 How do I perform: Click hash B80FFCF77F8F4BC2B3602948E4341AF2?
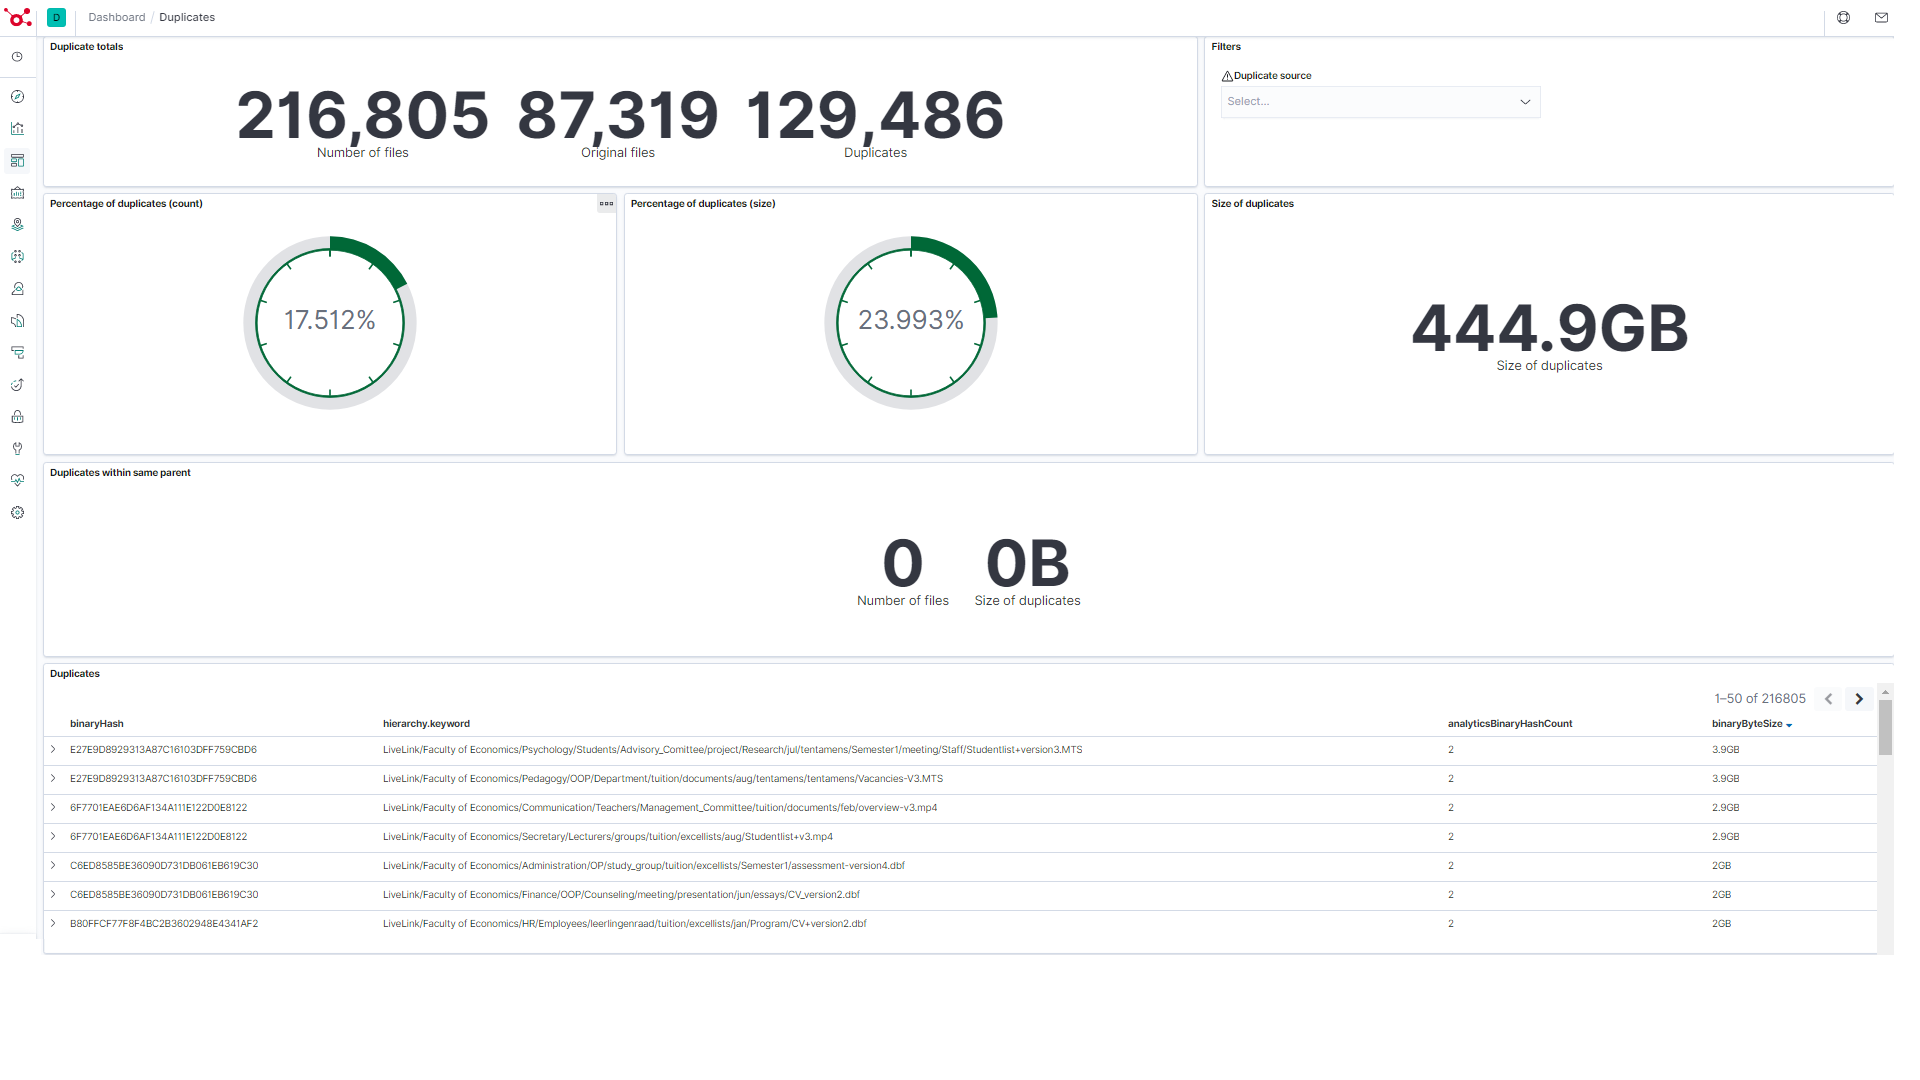point(164,924)
